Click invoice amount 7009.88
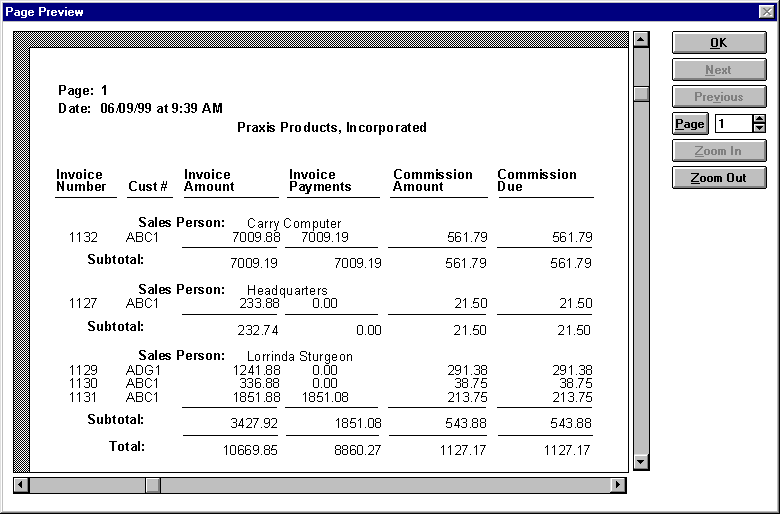This screenshot has height=514, width=780. point(256,237)
